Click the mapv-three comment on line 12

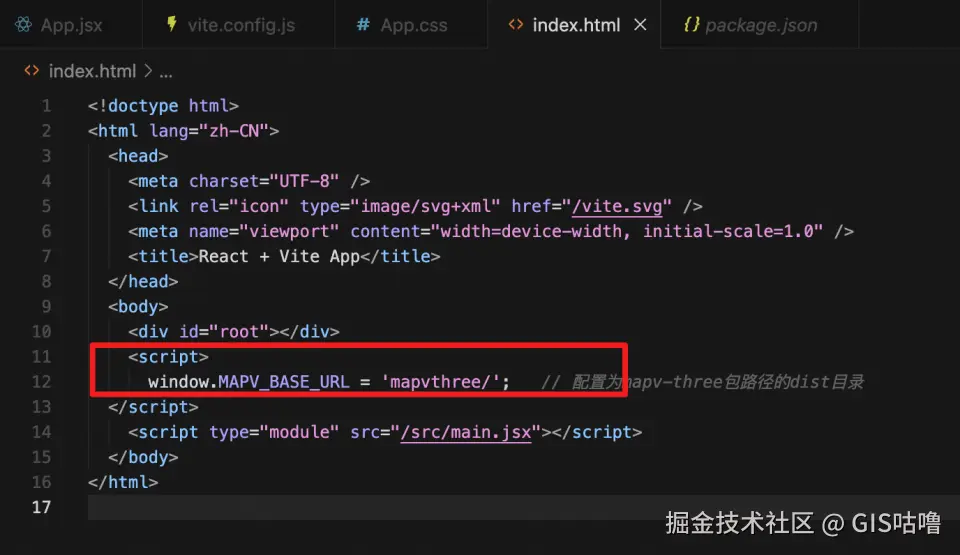point(703,382)
